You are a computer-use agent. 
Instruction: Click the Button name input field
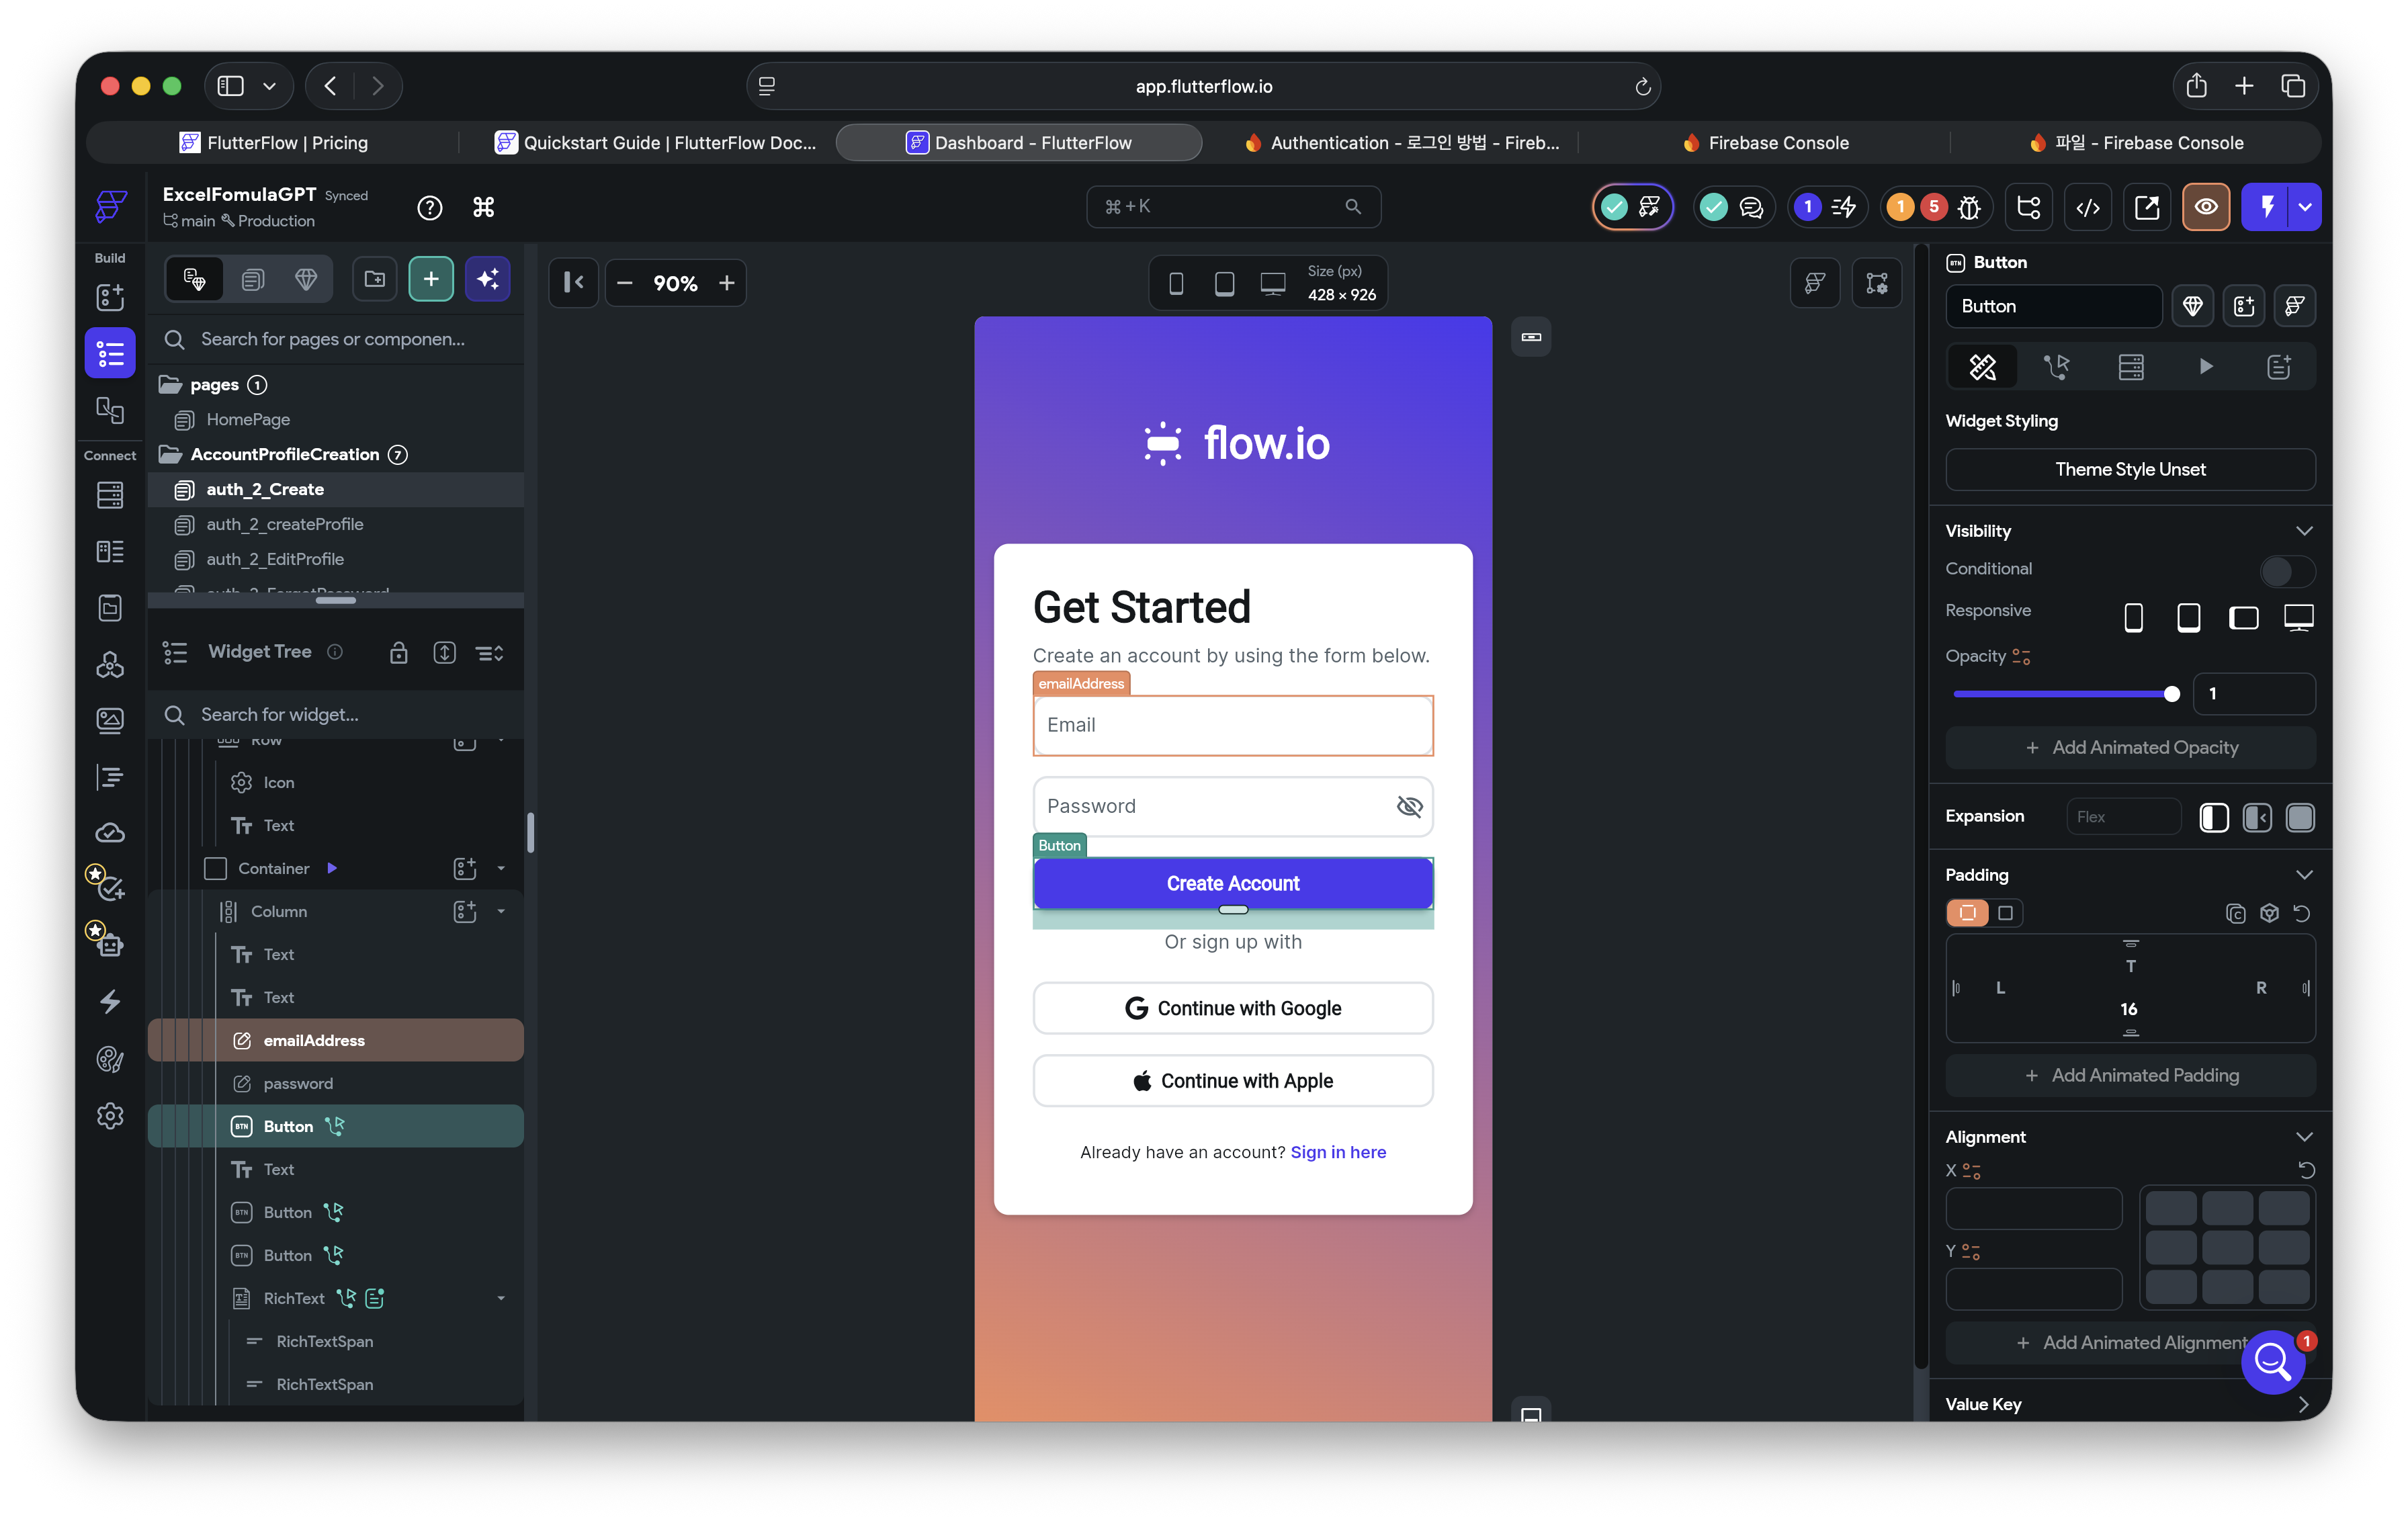[2053, 306]
